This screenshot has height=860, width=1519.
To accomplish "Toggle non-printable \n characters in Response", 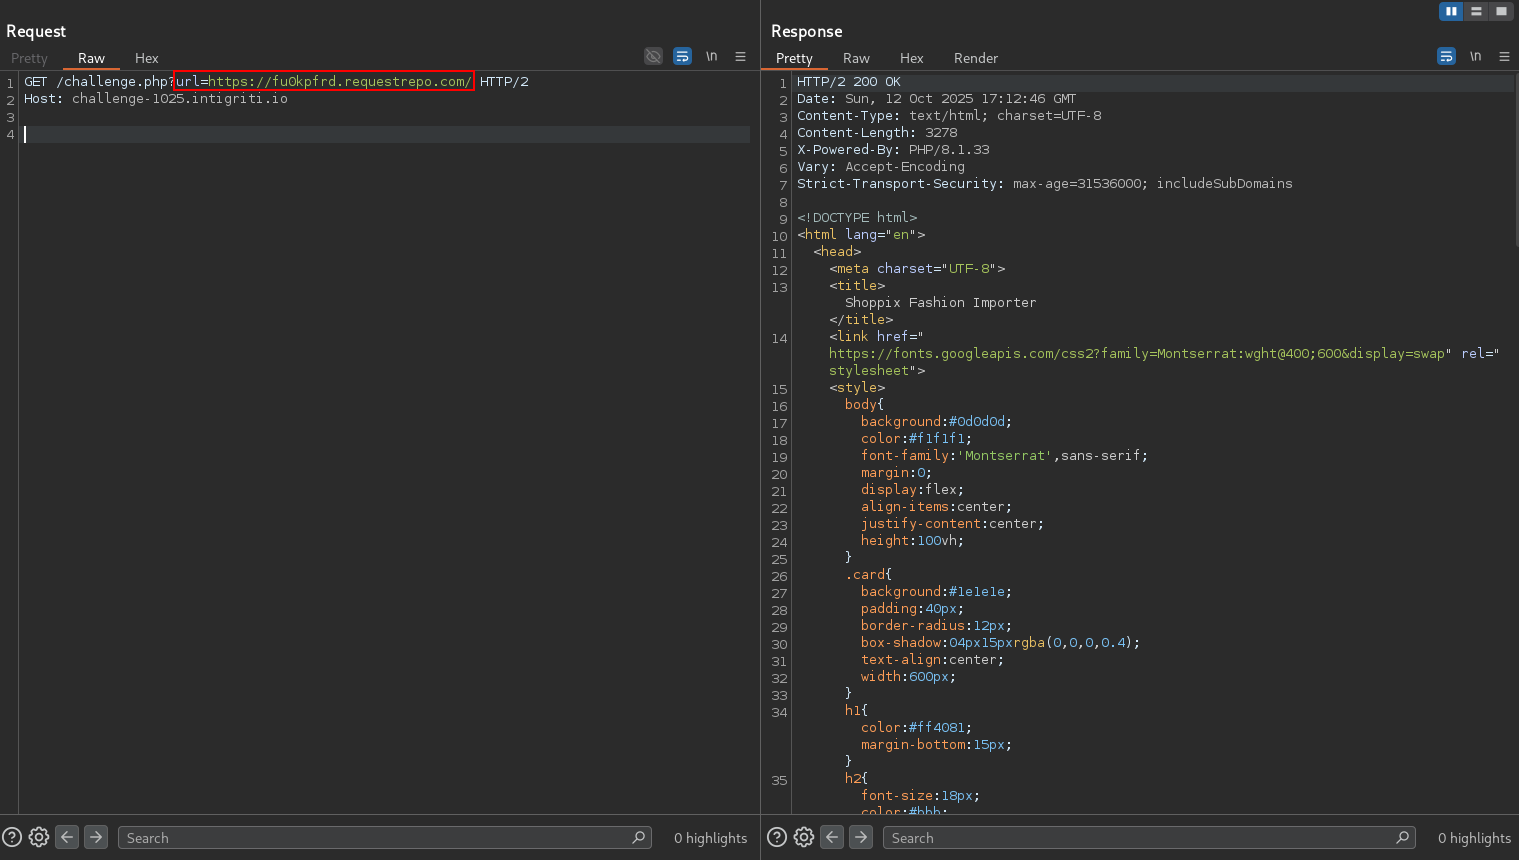I will pos(1475,57).
